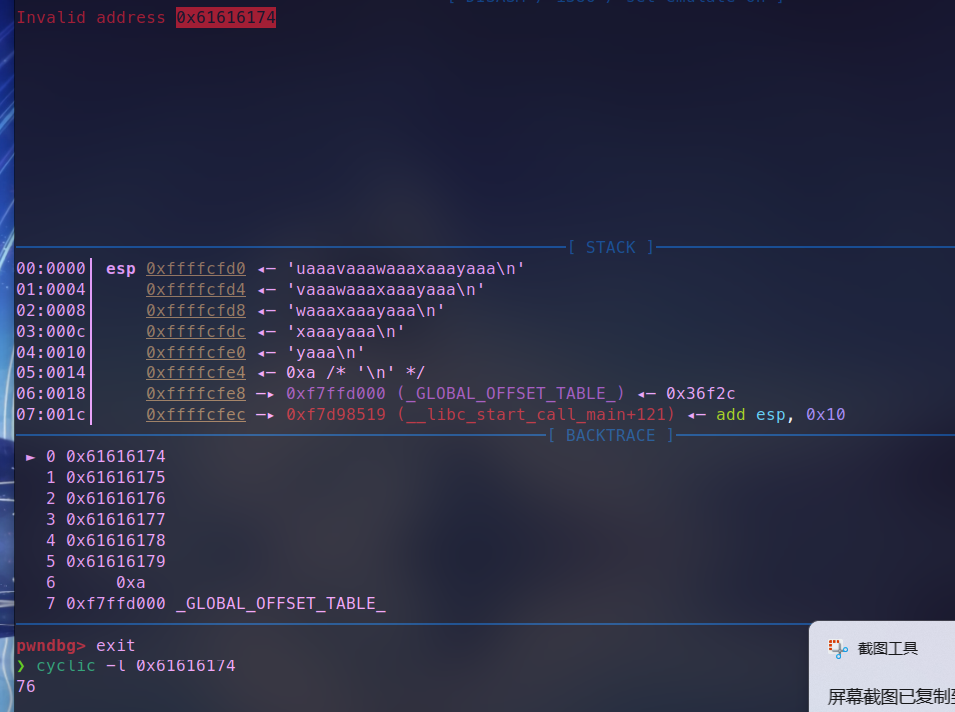This screenshot has height=712, width=955.
Task: Click backtrace frame 6 value 0xa
Action: tap(130, 583)
